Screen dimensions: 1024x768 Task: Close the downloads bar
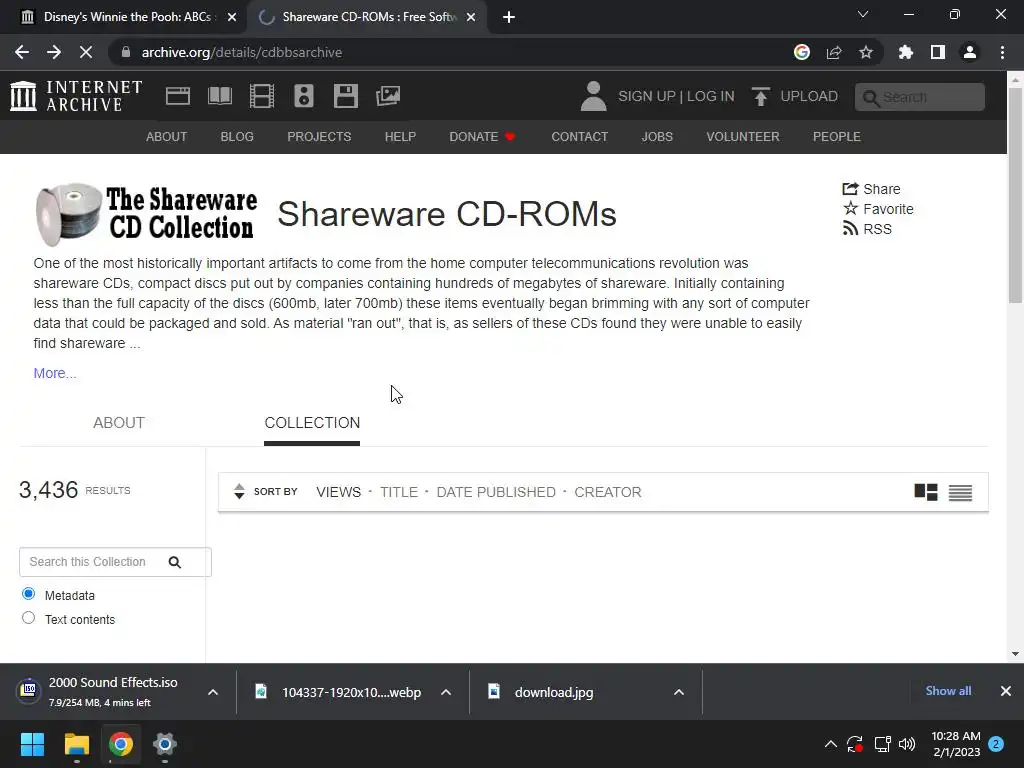(1006, 691)
